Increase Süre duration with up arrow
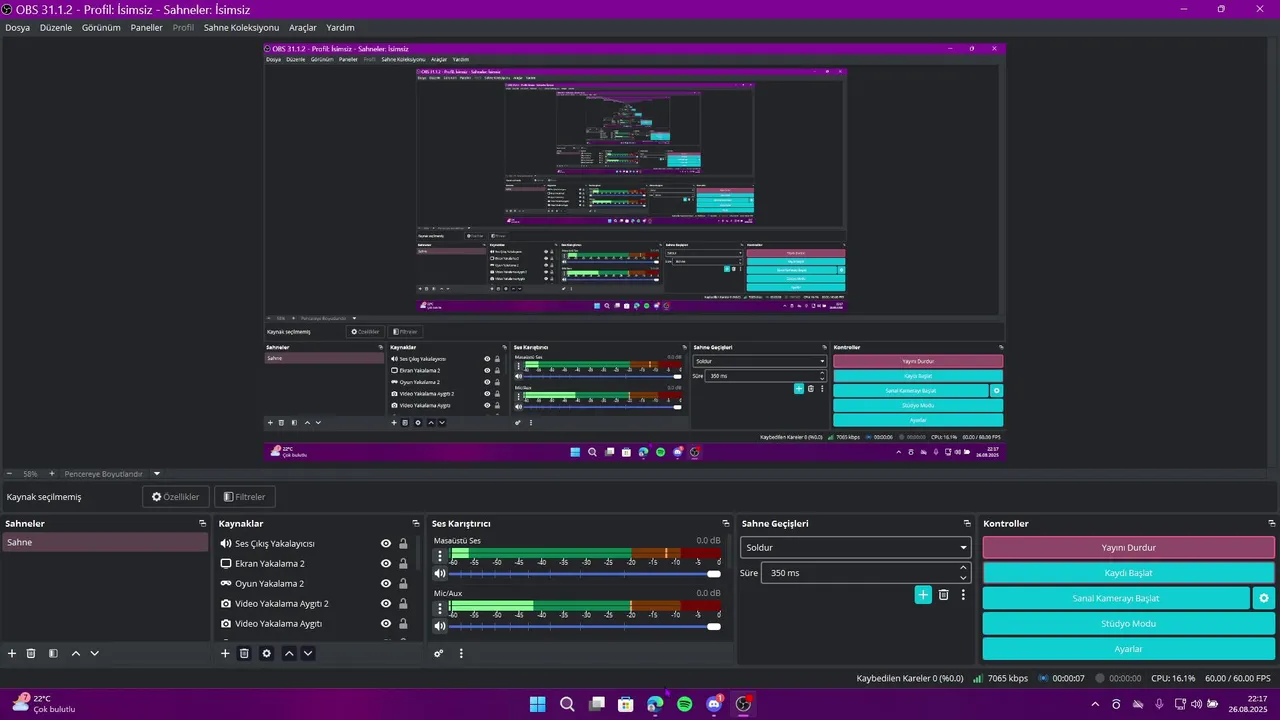1280x720 pixels. coord(963,568)
